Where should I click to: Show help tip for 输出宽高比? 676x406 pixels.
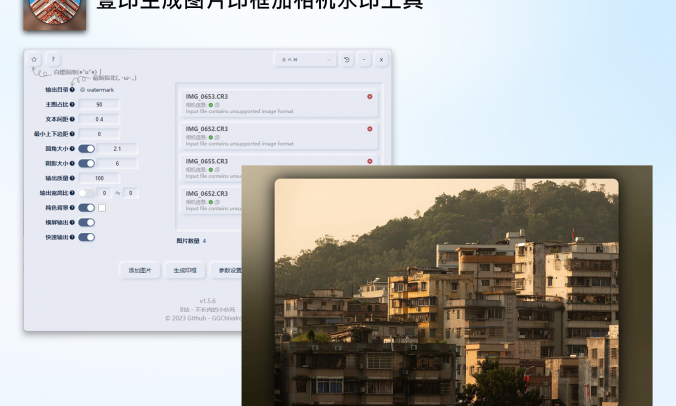pos(72,193)
